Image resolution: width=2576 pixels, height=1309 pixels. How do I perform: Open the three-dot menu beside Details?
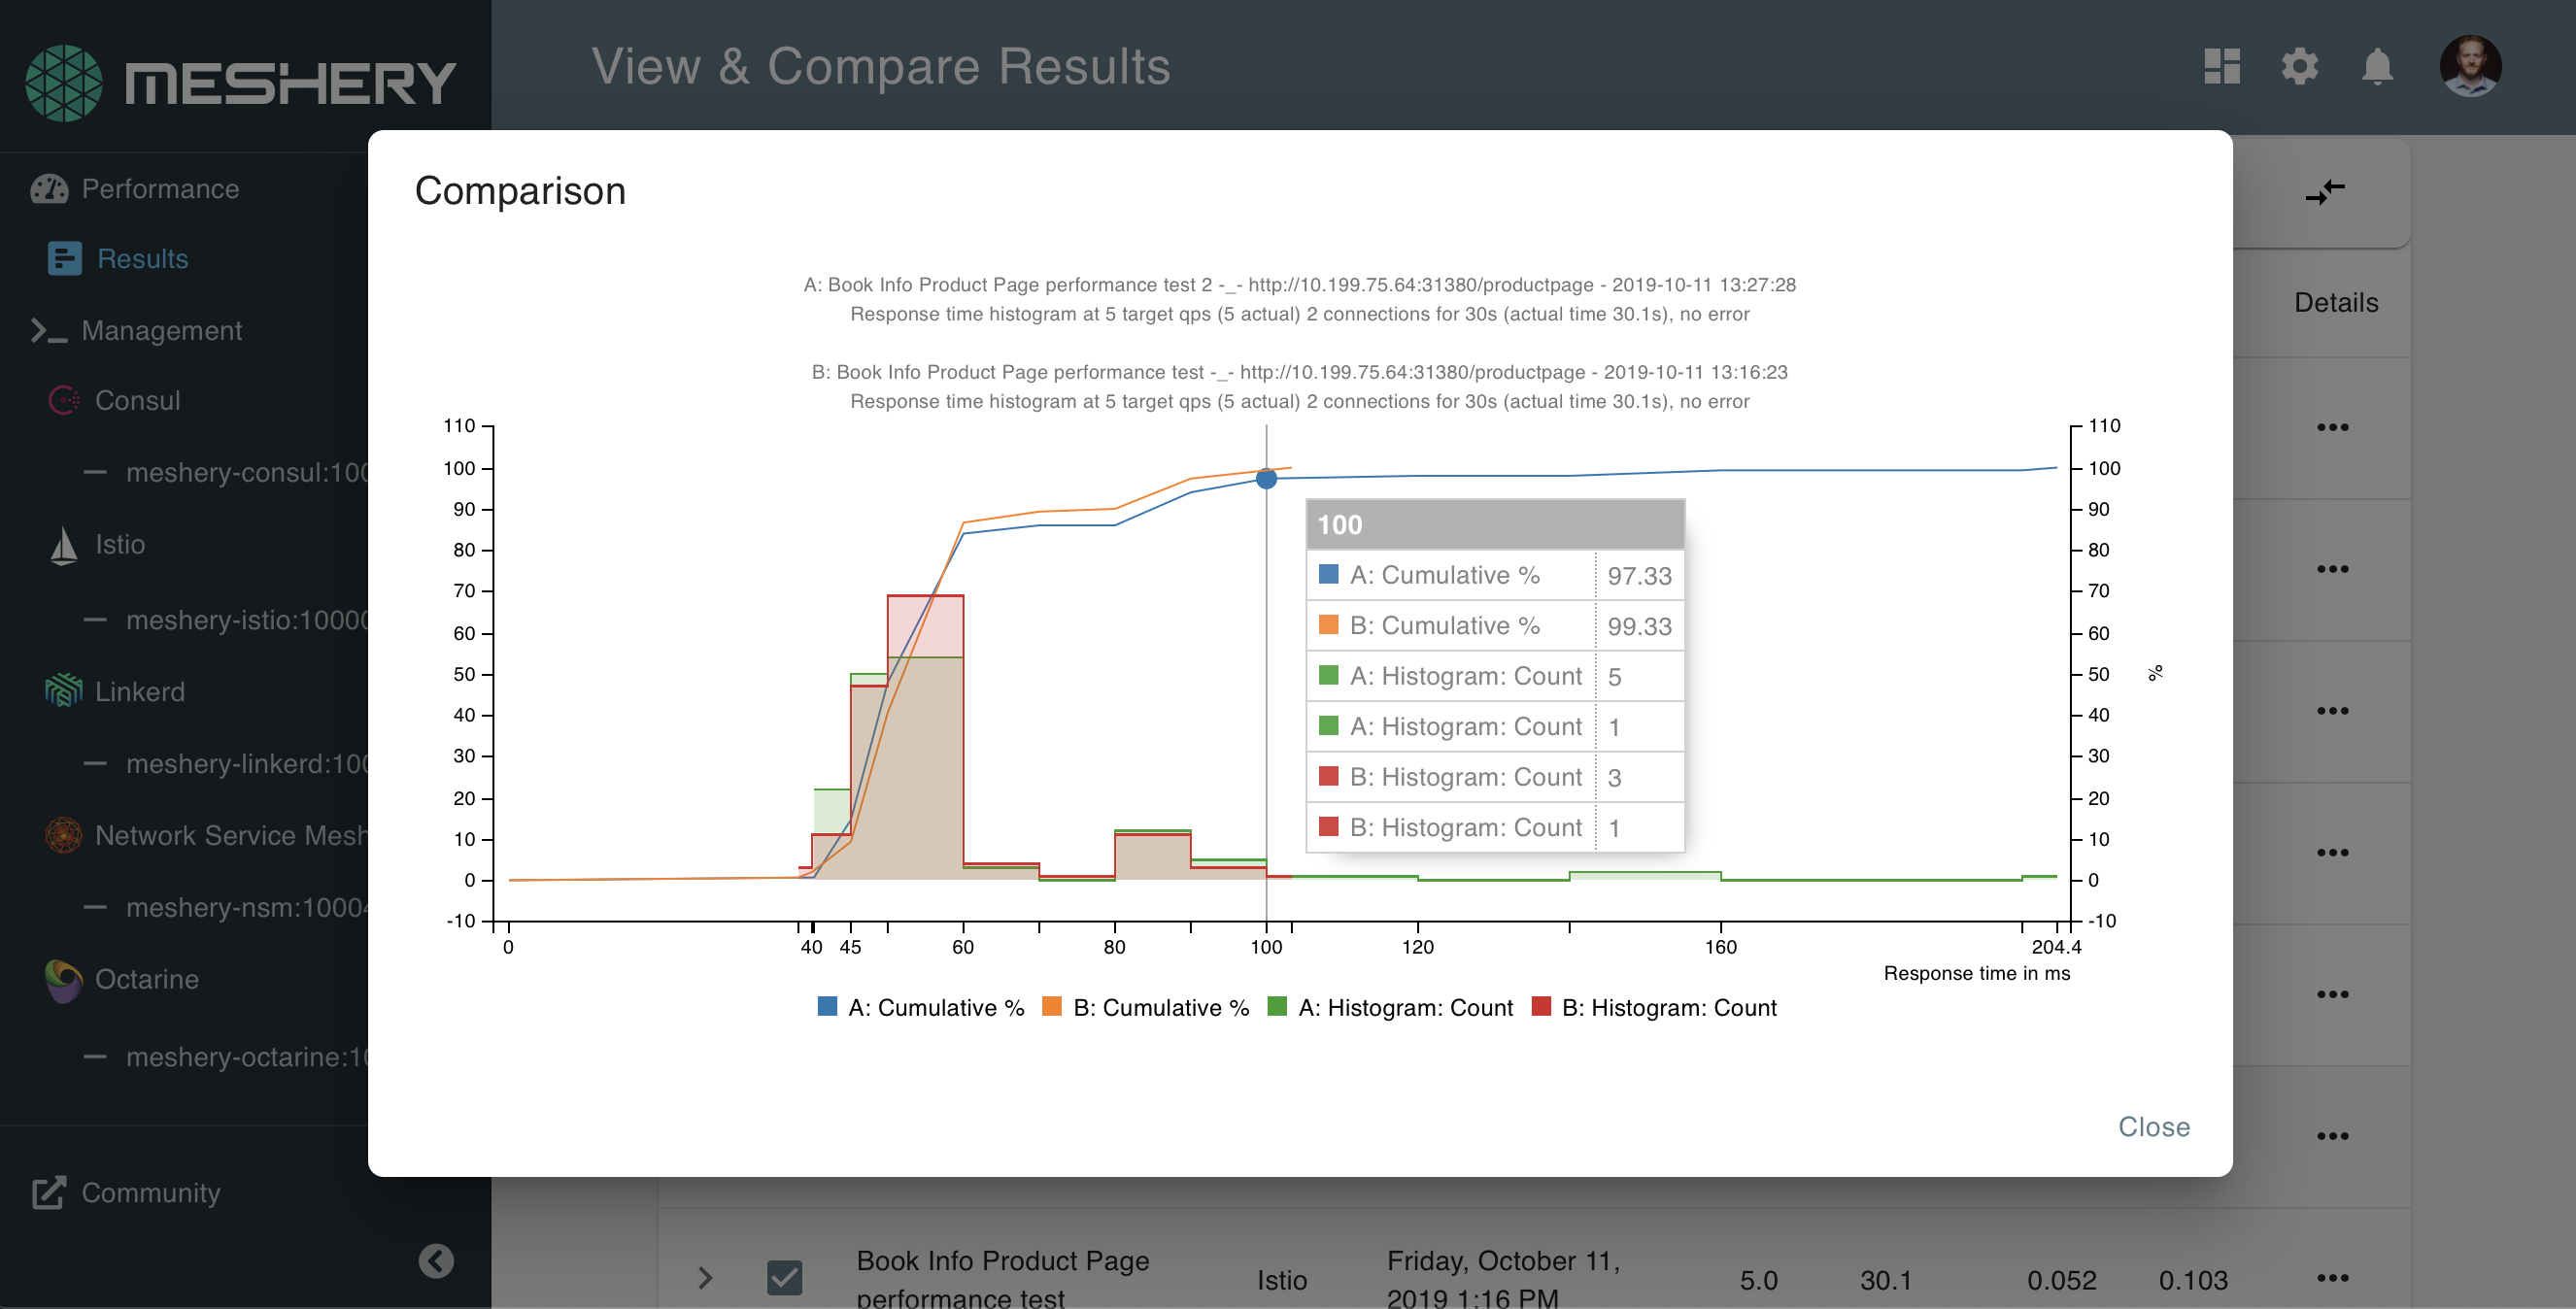coord(2335,425)
